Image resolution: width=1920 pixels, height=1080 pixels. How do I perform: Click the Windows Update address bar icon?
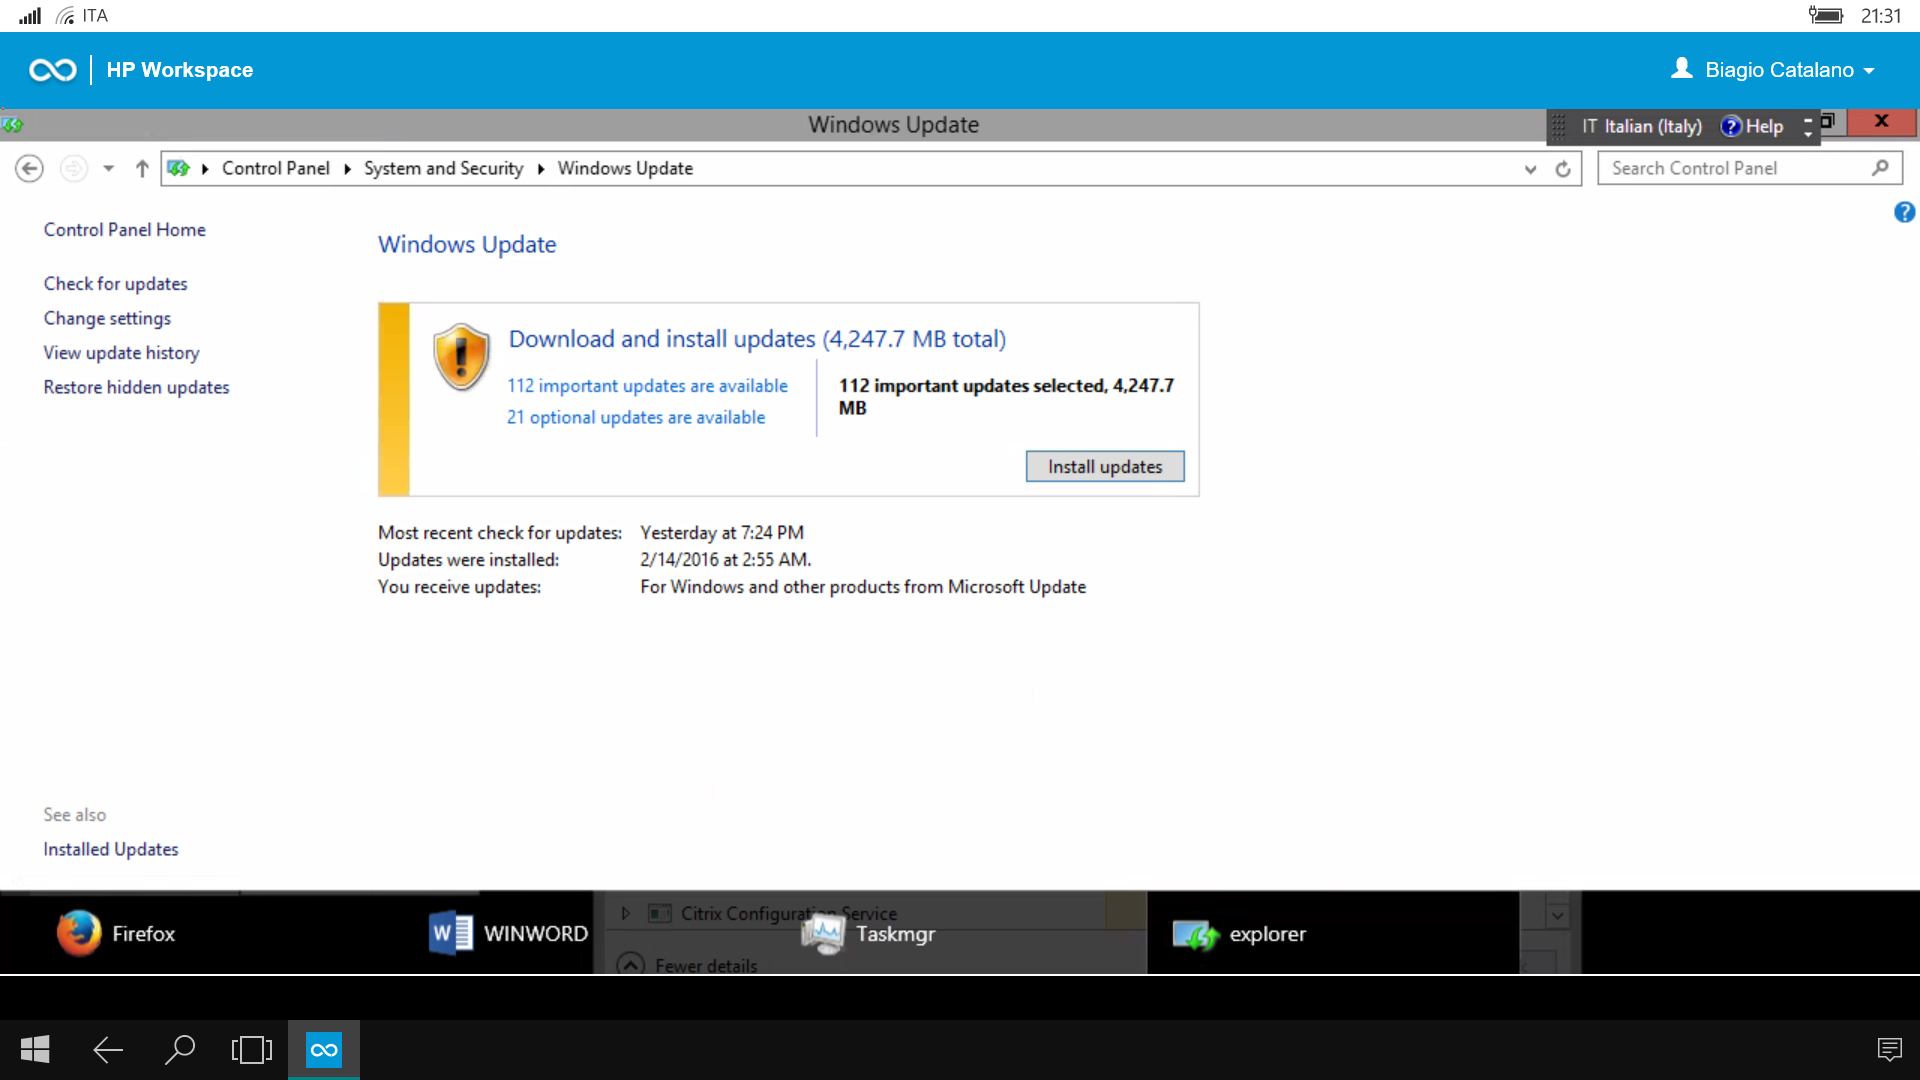click(178, 168)
